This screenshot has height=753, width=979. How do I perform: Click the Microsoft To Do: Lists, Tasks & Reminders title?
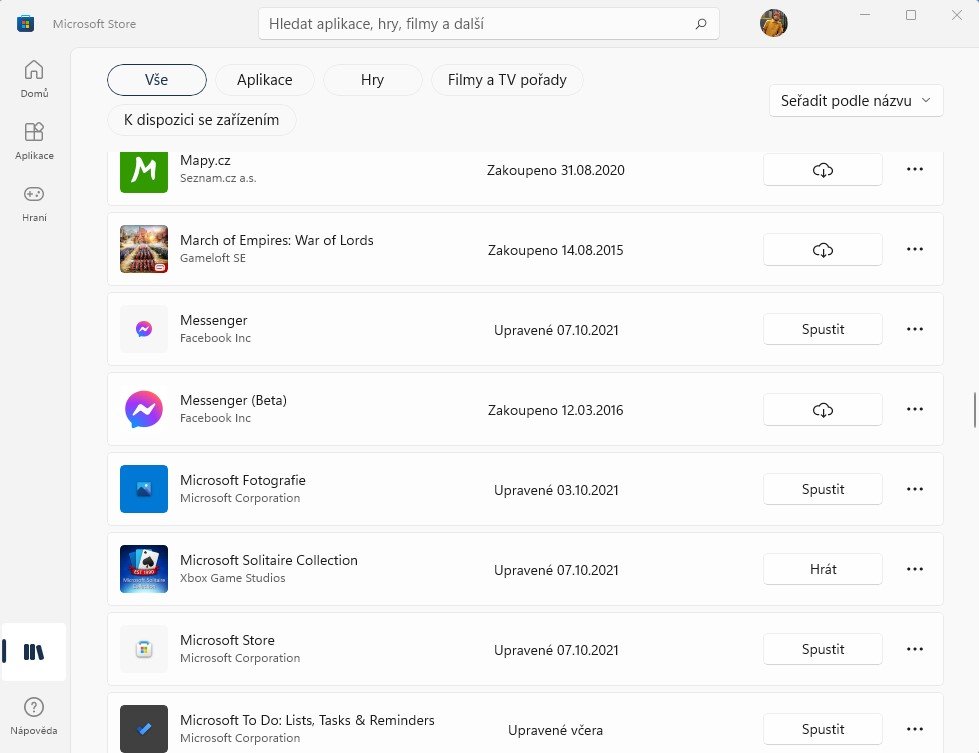(x=307, y=720)
